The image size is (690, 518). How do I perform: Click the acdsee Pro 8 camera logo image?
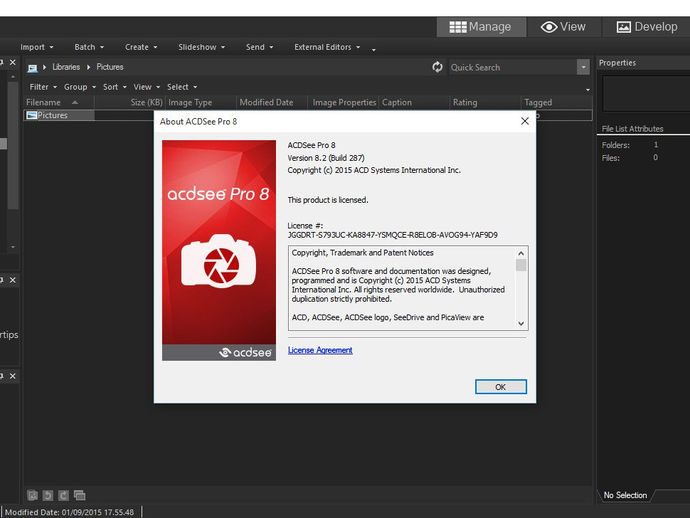tap(219, 250)
